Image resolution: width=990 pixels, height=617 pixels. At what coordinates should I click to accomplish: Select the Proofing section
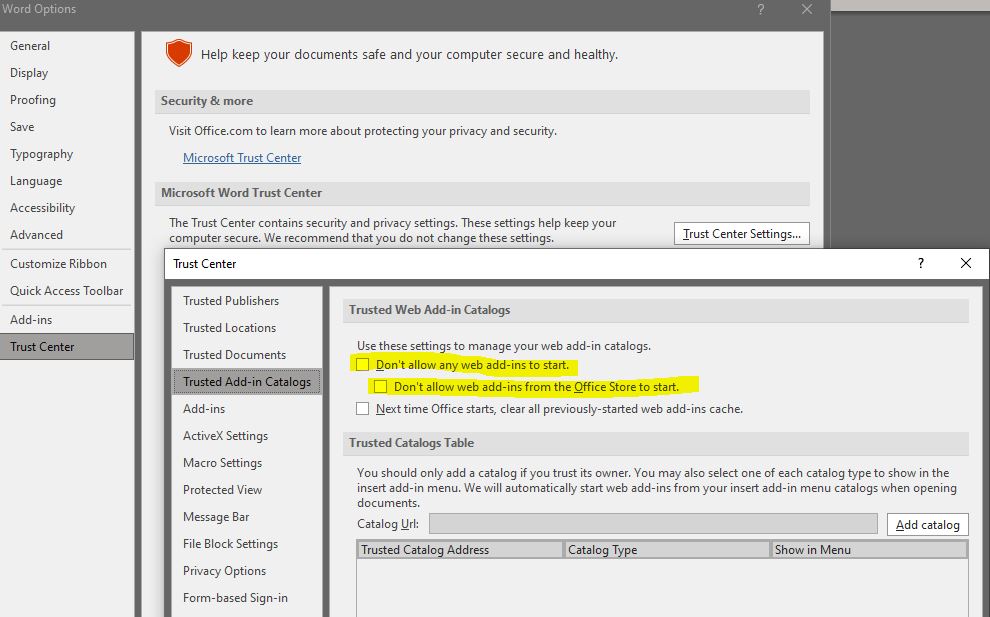coord(33,99)
